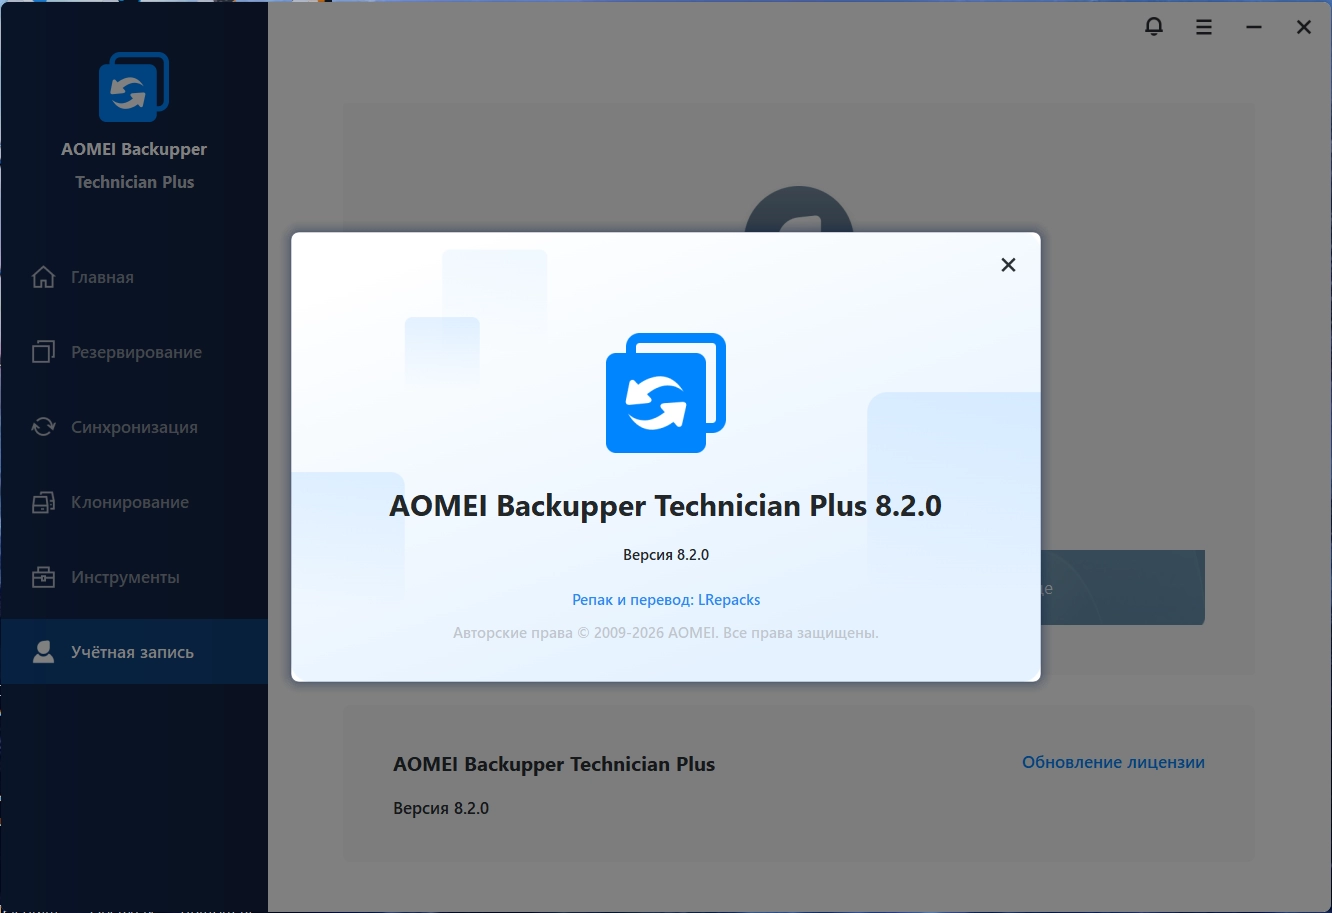The height and width of the screenshot is (913, 1332).
Task: Click 'Версия 8.2.0' inside the About dialog
Action: click(x=666, y=555)
